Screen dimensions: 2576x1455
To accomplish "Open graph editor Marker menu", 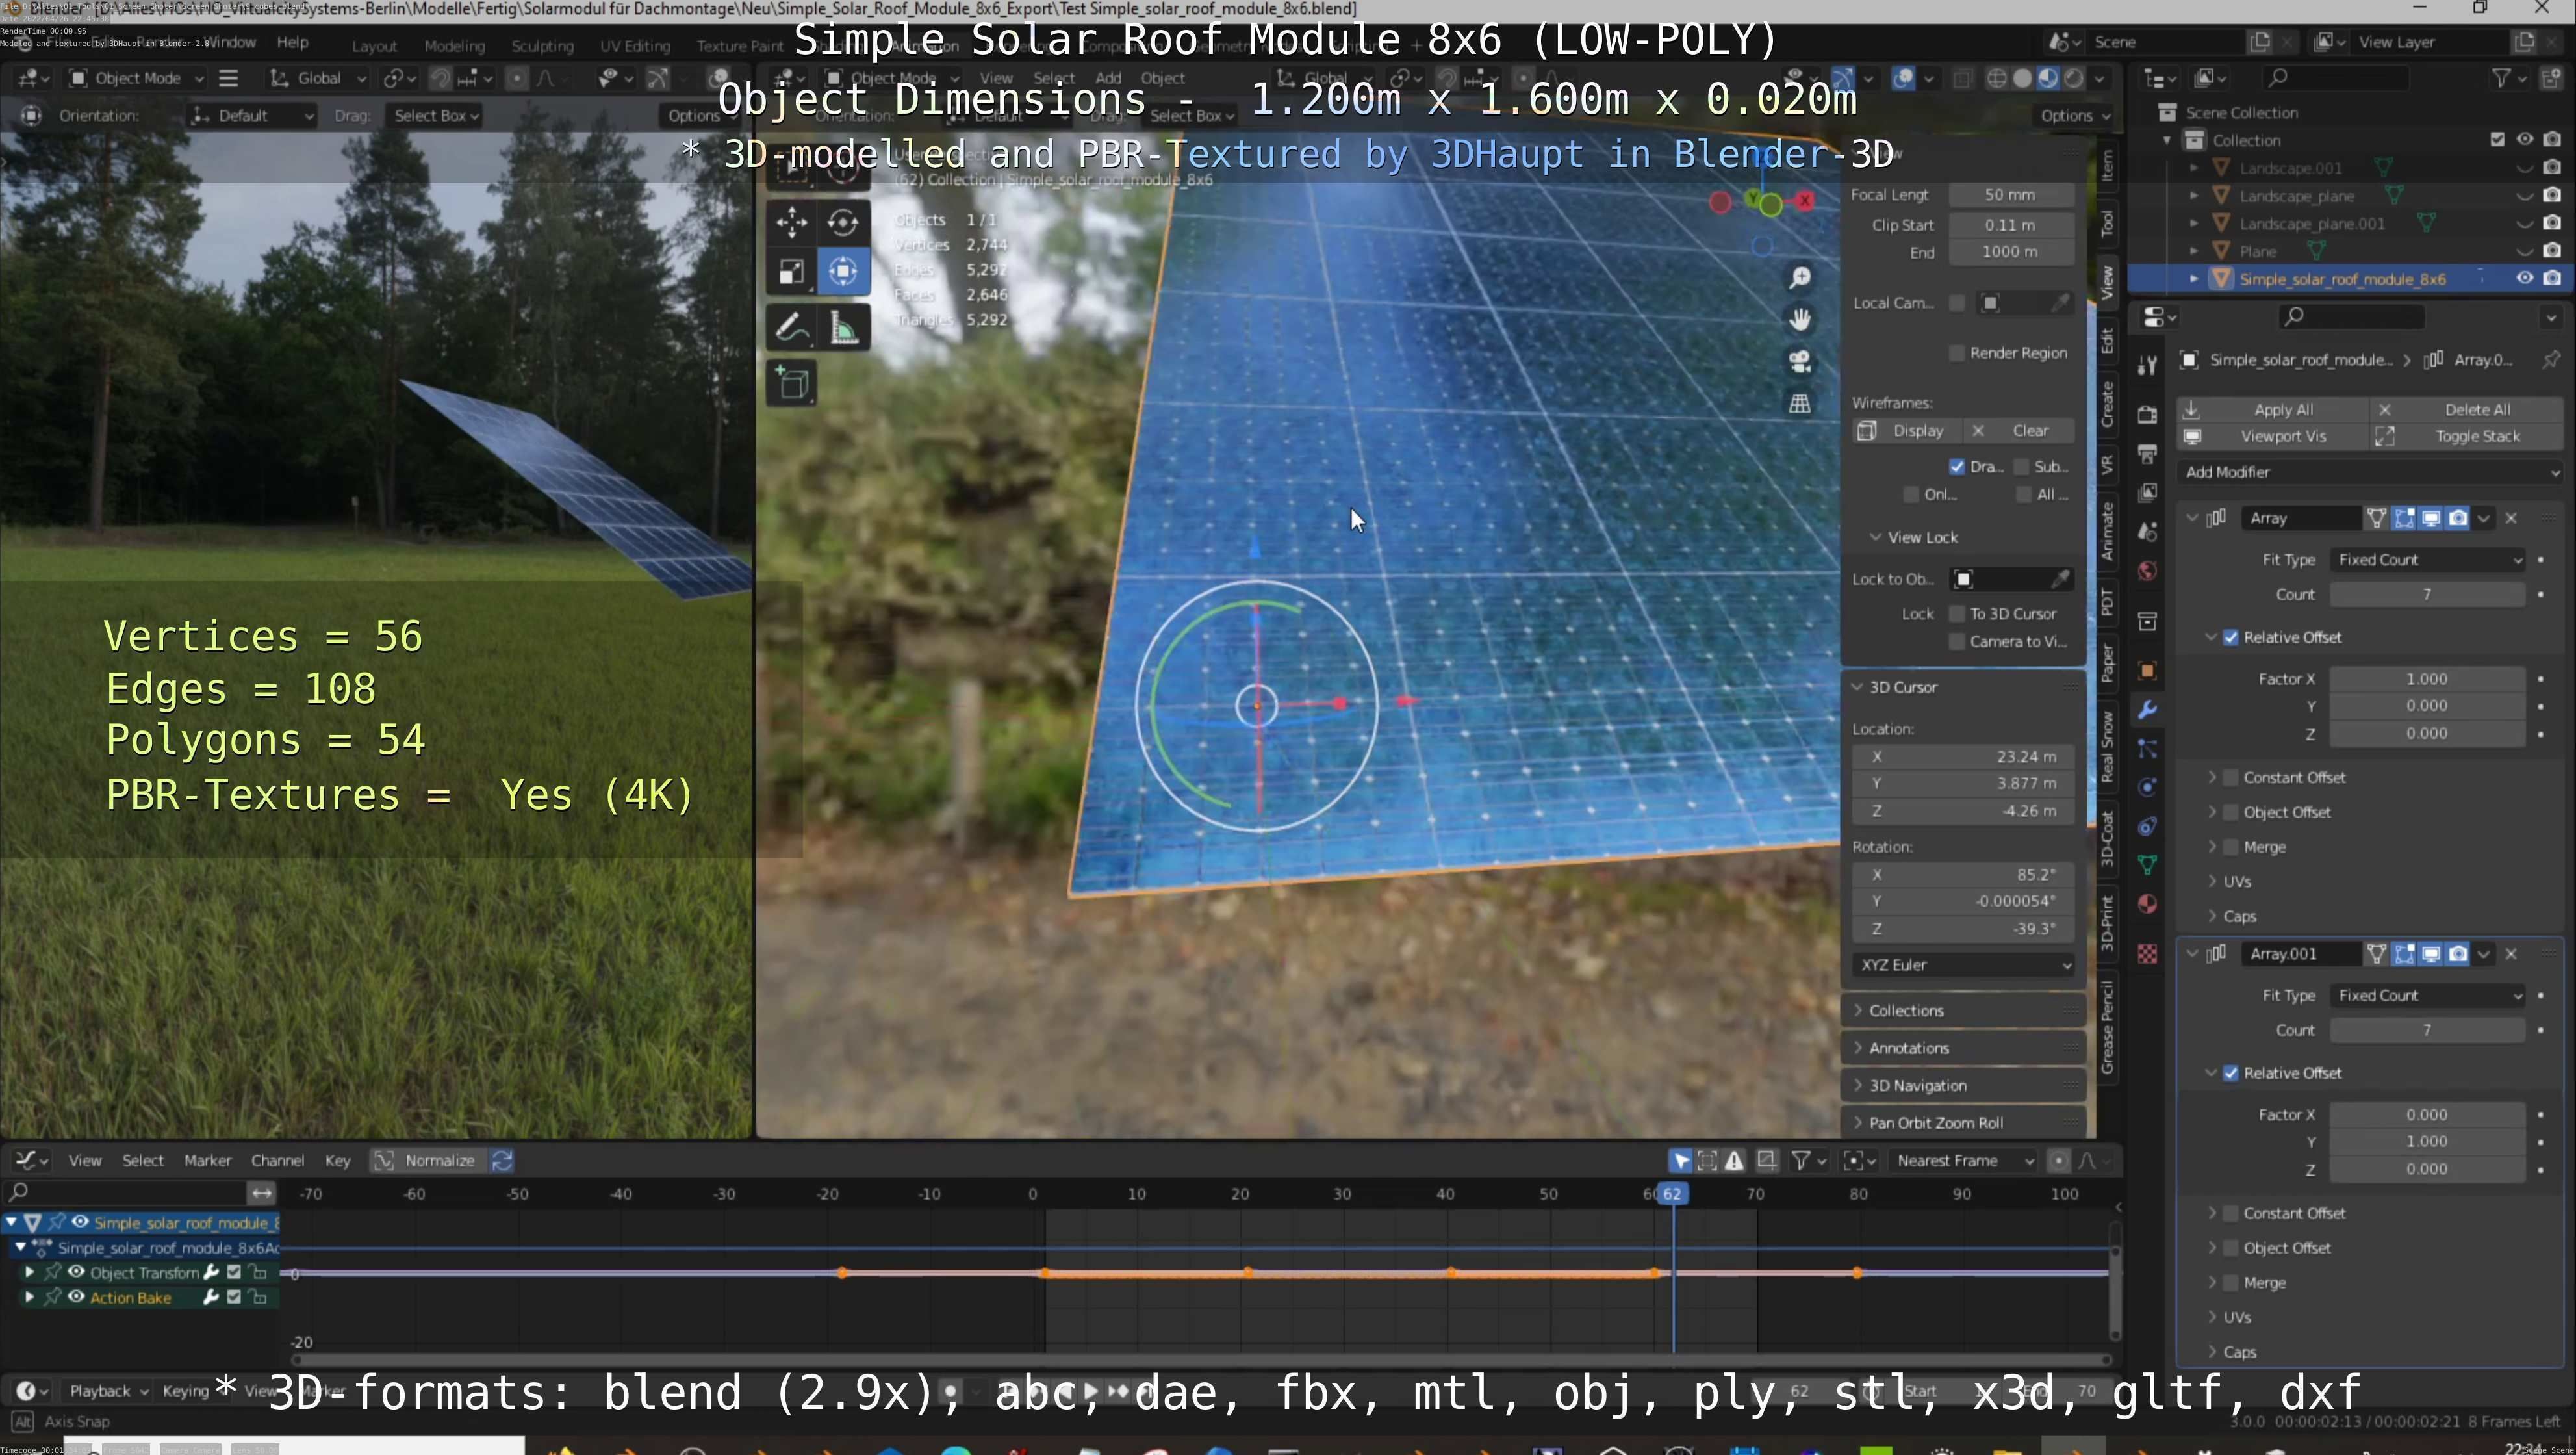I will pos(207,1161).
